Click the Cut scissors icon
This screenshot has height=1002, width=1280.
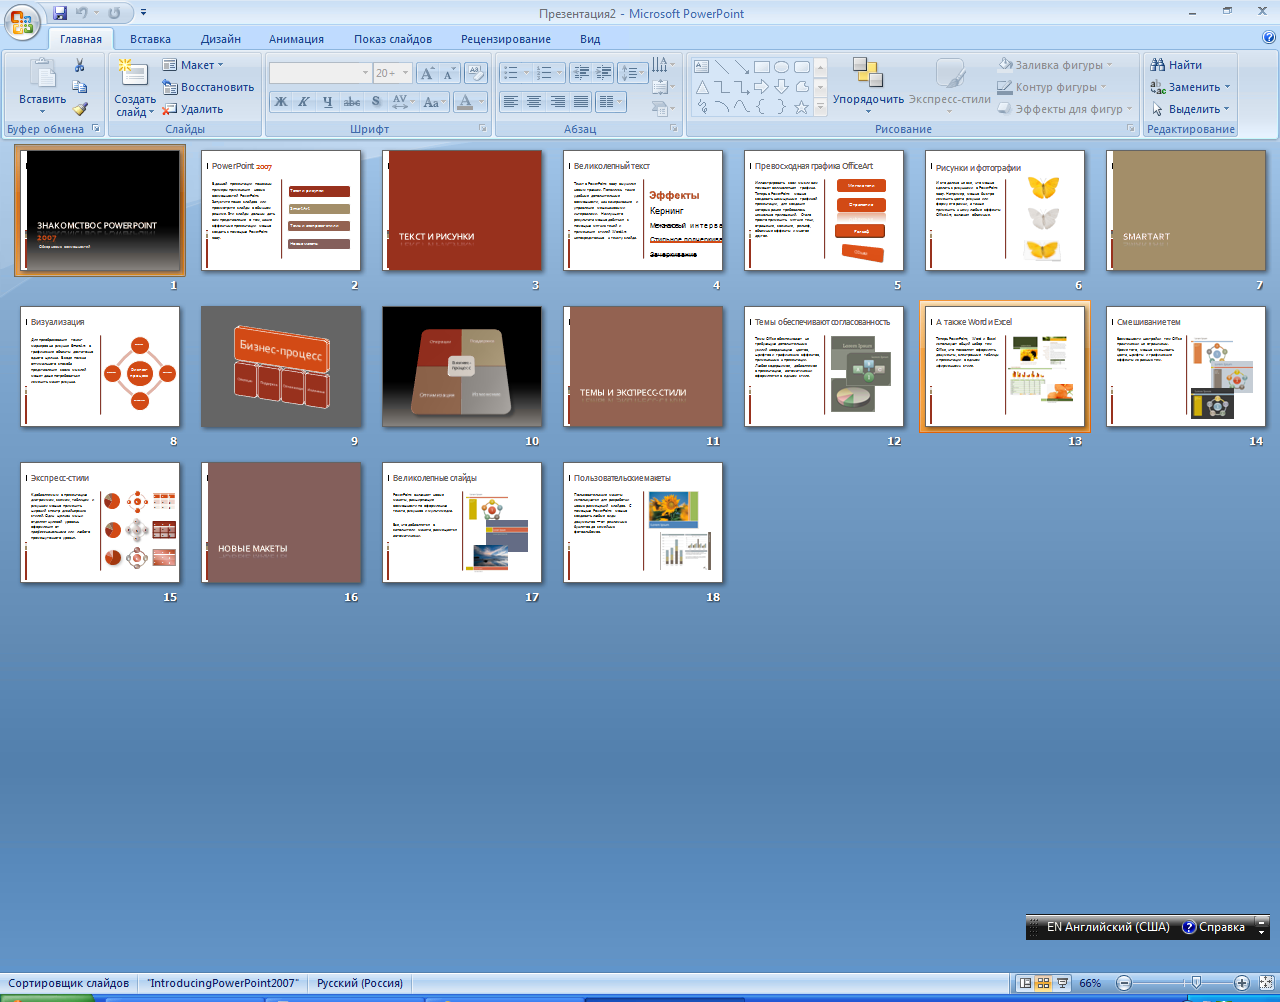click(x=80, y=65)
